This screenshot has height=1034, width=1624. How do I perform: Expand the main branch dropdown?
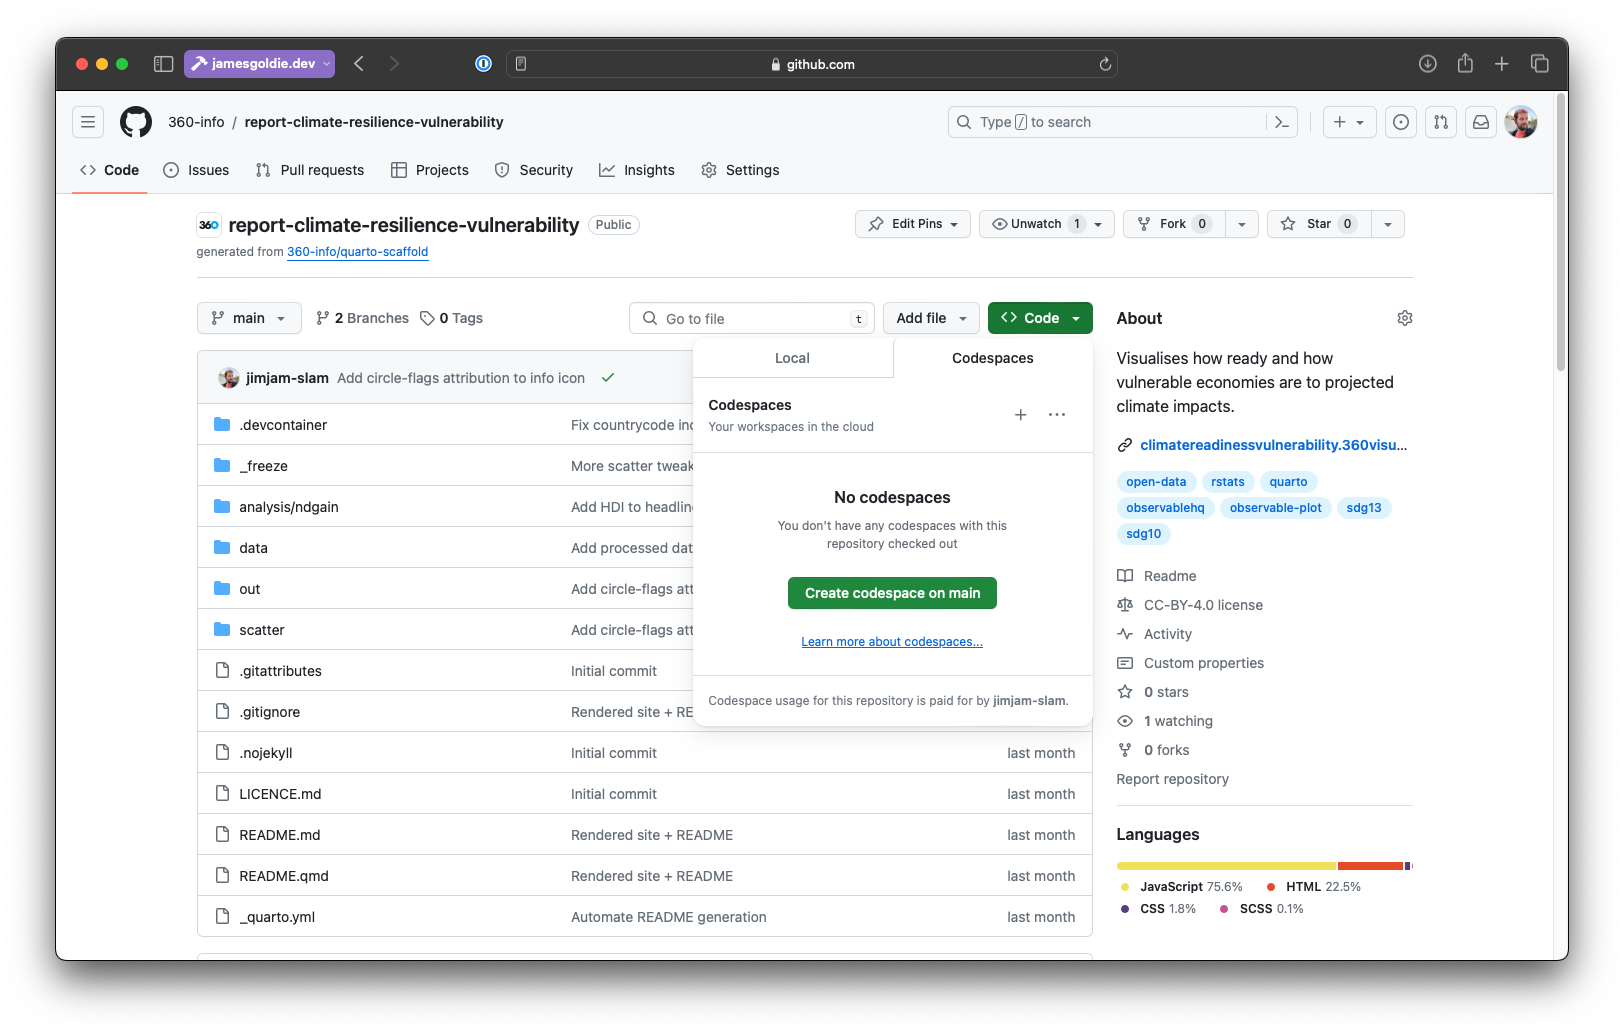click(x=249, y=318)
